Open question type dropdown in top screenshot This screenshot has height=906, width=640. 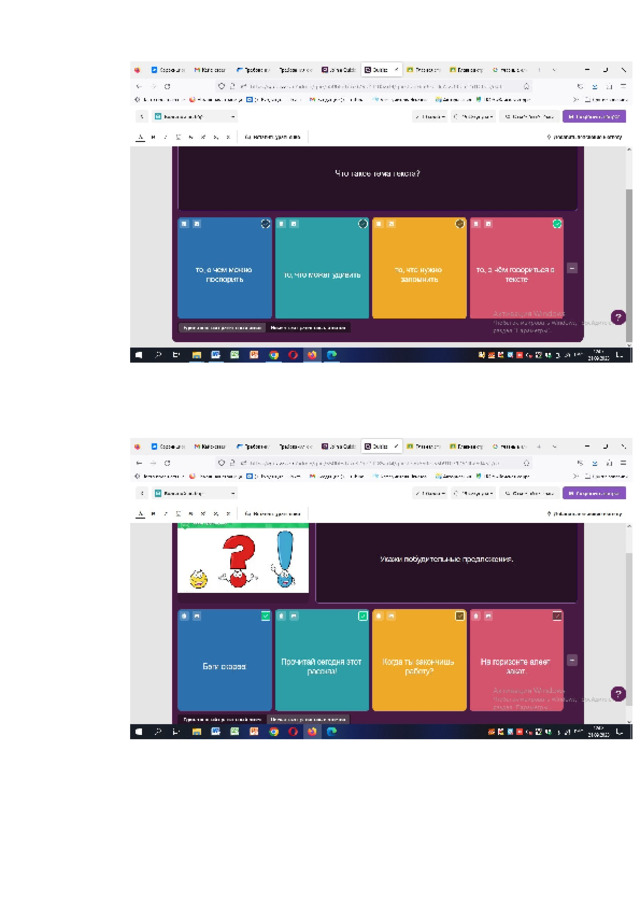tap(195, 117)
